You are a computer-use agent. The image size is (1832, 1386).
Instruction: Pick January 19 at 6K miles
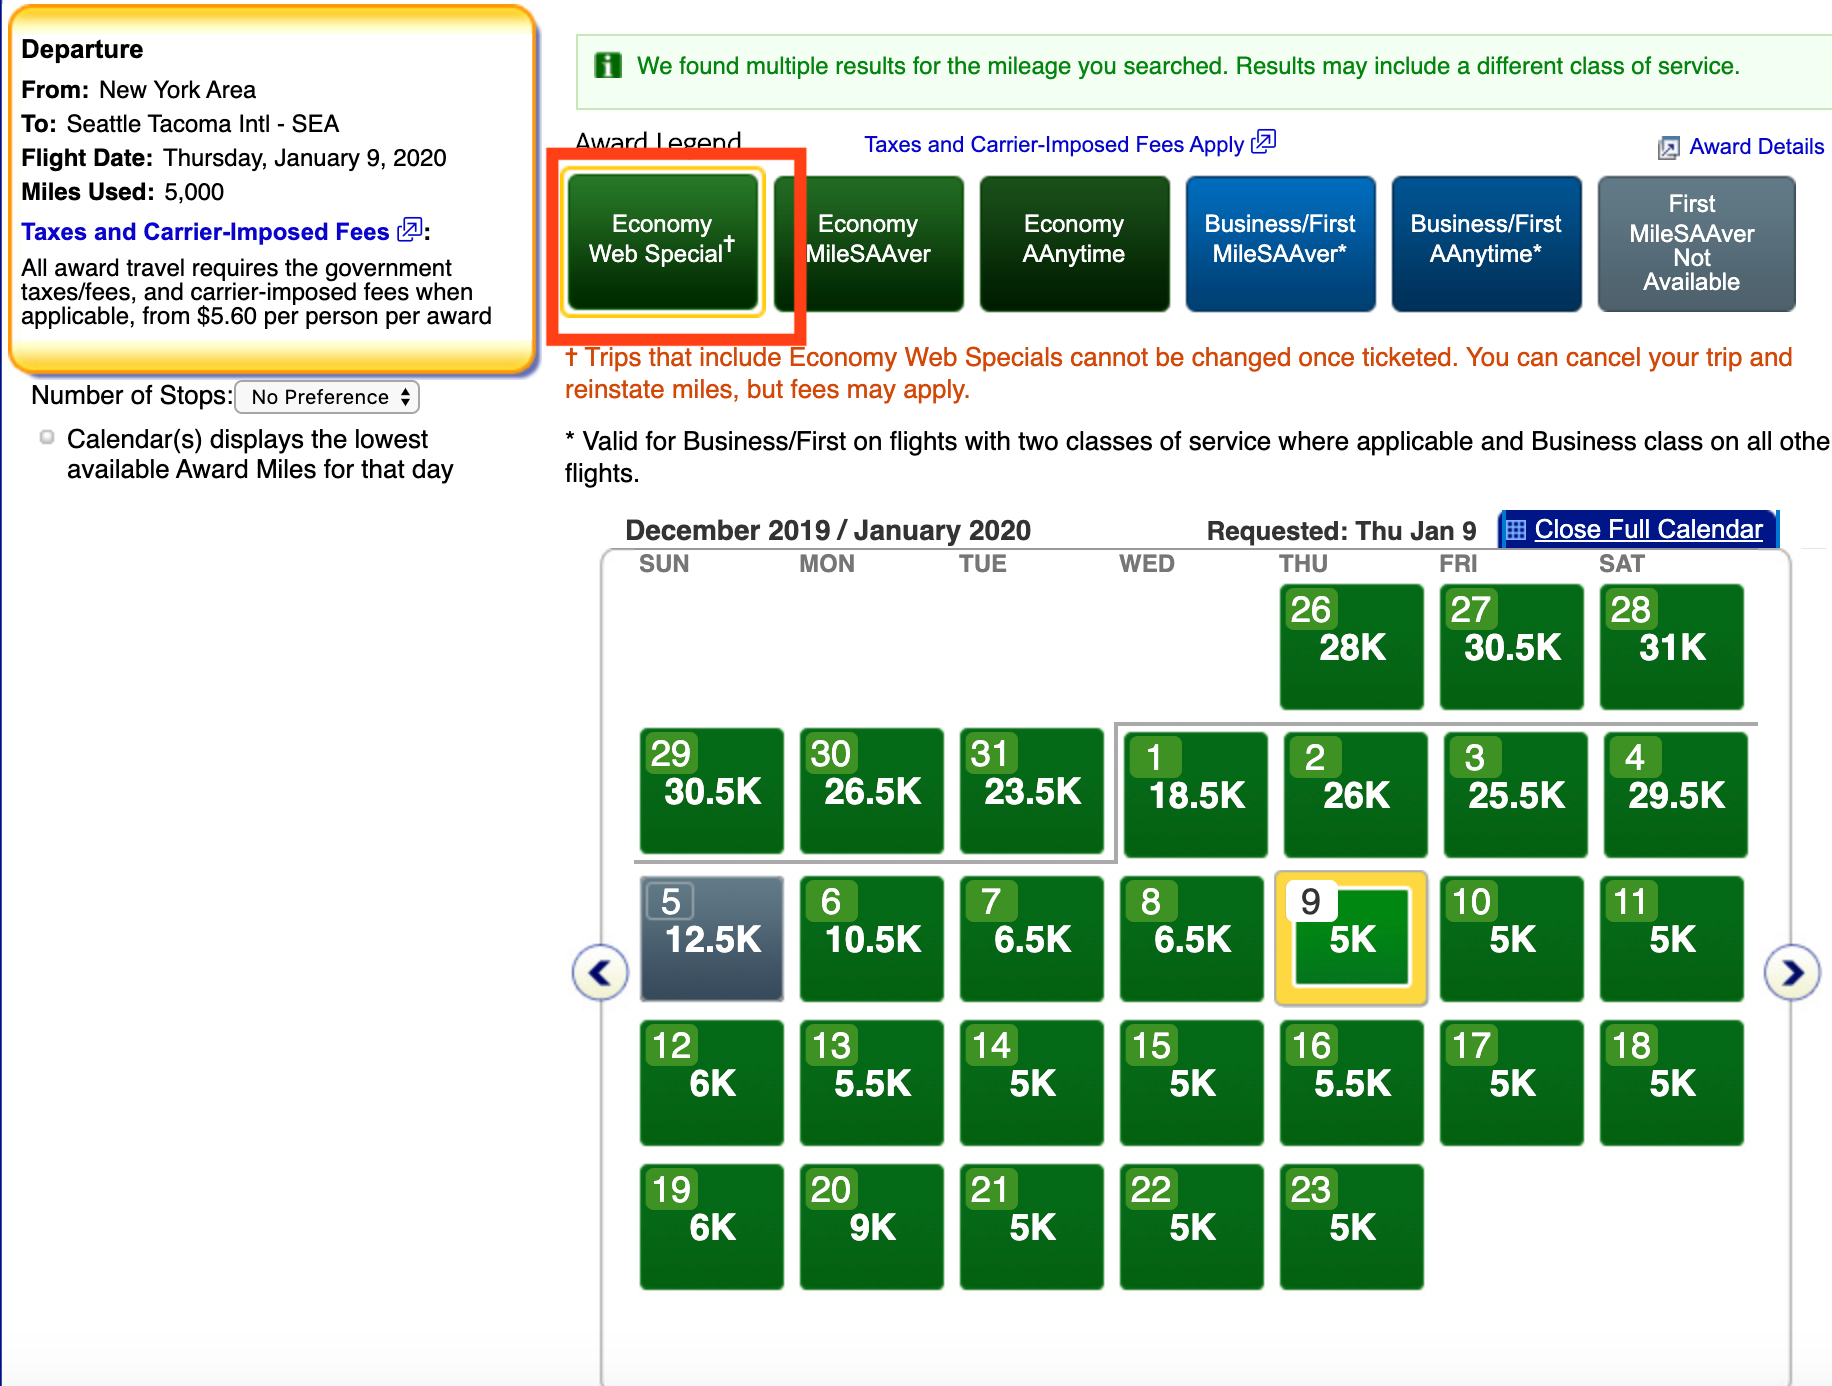pyautogui.click(x=711, y=1227)
